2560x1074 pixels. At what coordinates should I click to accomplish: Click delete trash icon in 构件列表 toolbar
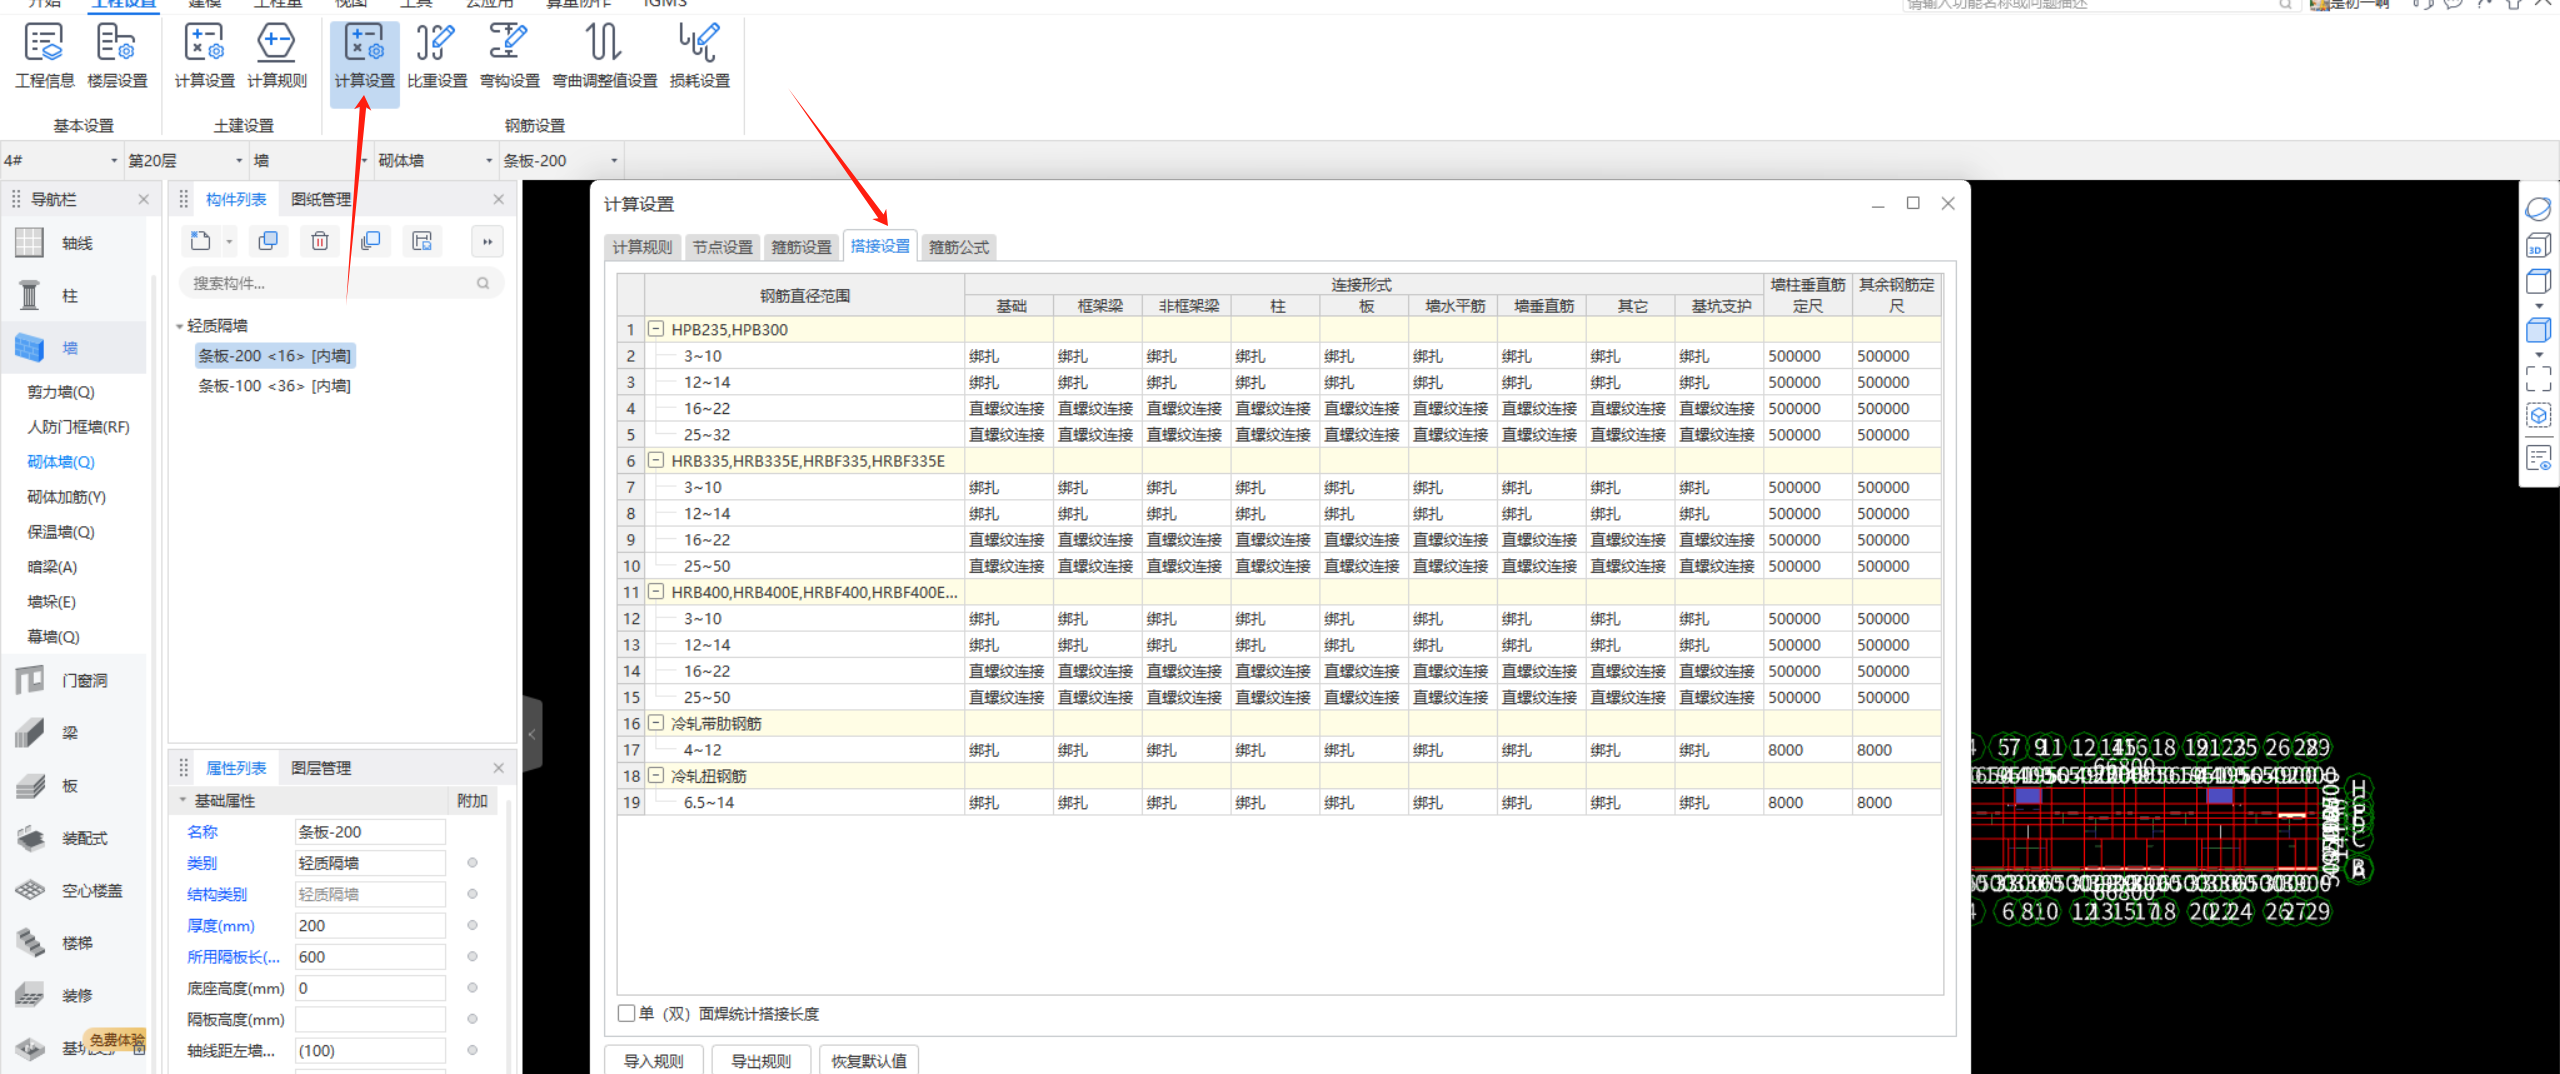(x=320, y=241)
